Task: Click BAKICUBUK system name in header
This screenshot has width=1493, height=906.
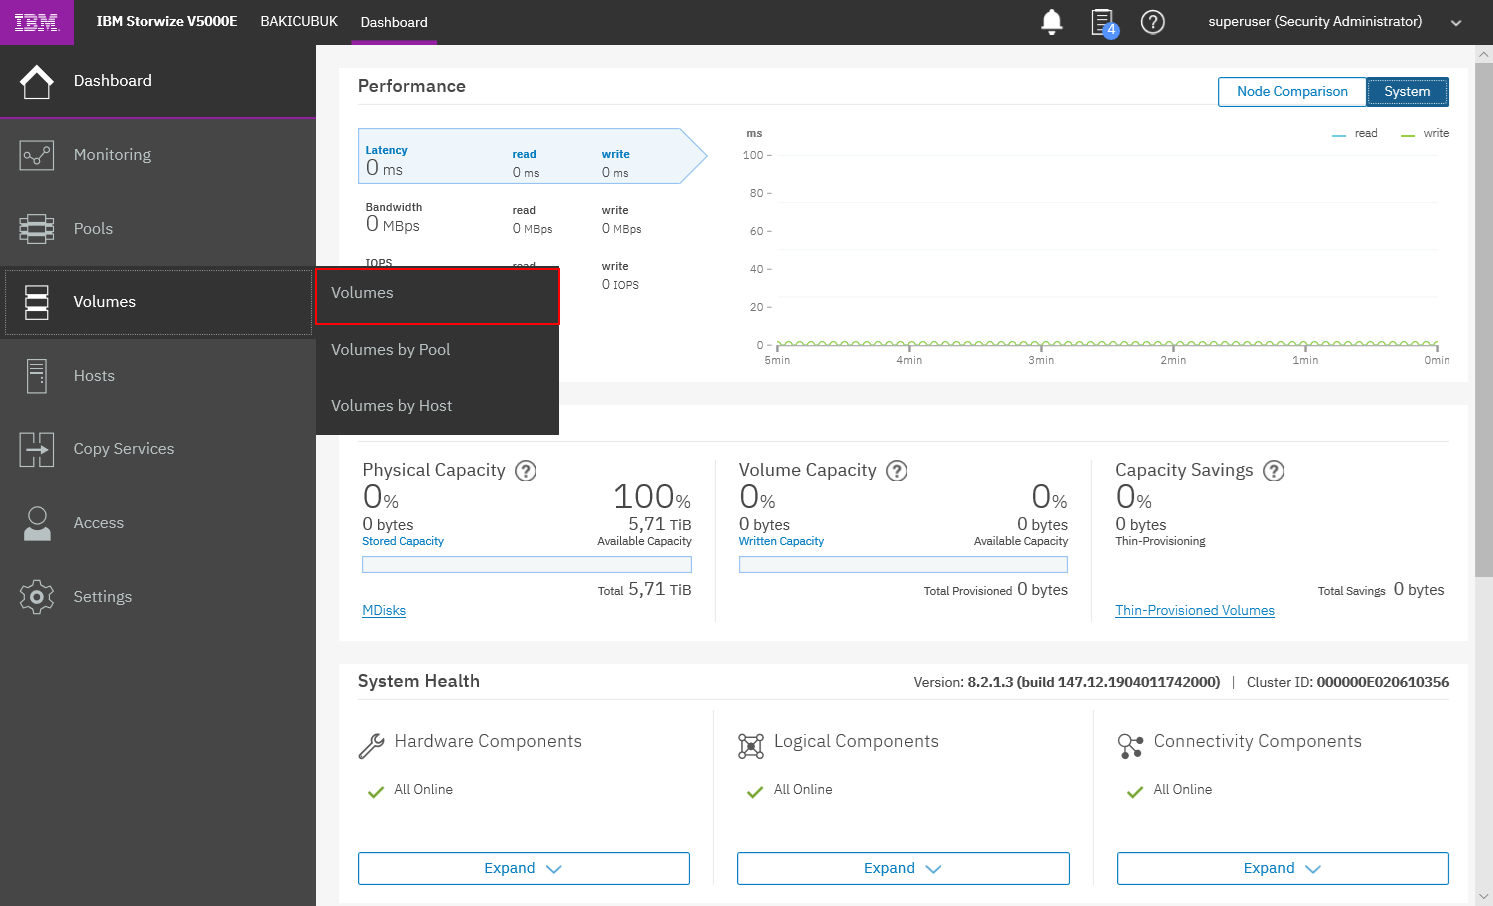Action: [x=299, y=21]
